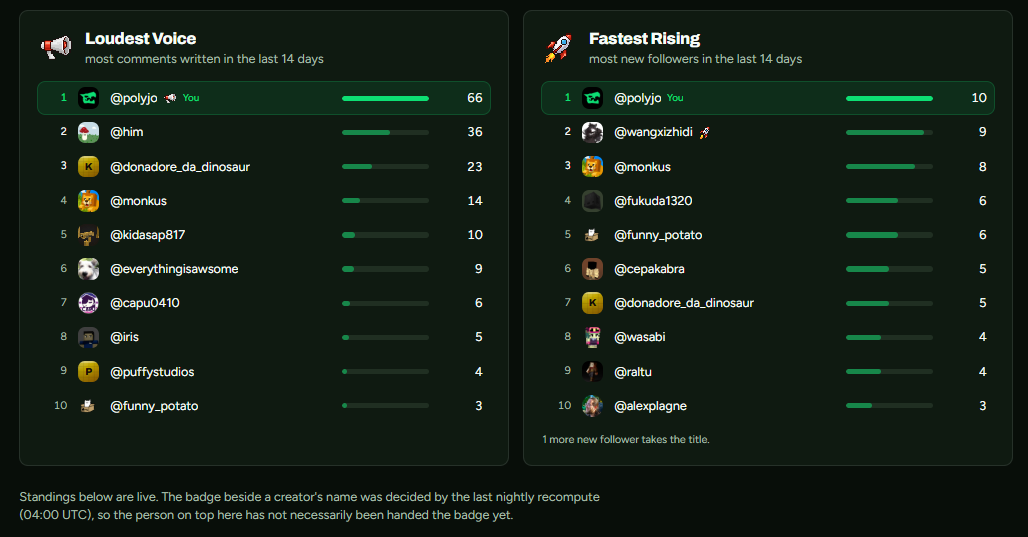This screenshot has width=1028, height=537.
Task: Open the @donadore_da_dinosaur profile in Loudest Voice
Action: (180, 167)
